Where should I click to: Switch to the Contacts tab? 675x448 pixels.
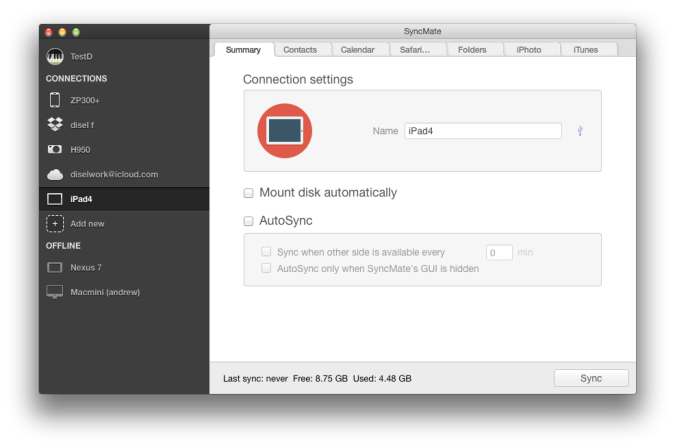pyautogui.click(x=300, y=50)
